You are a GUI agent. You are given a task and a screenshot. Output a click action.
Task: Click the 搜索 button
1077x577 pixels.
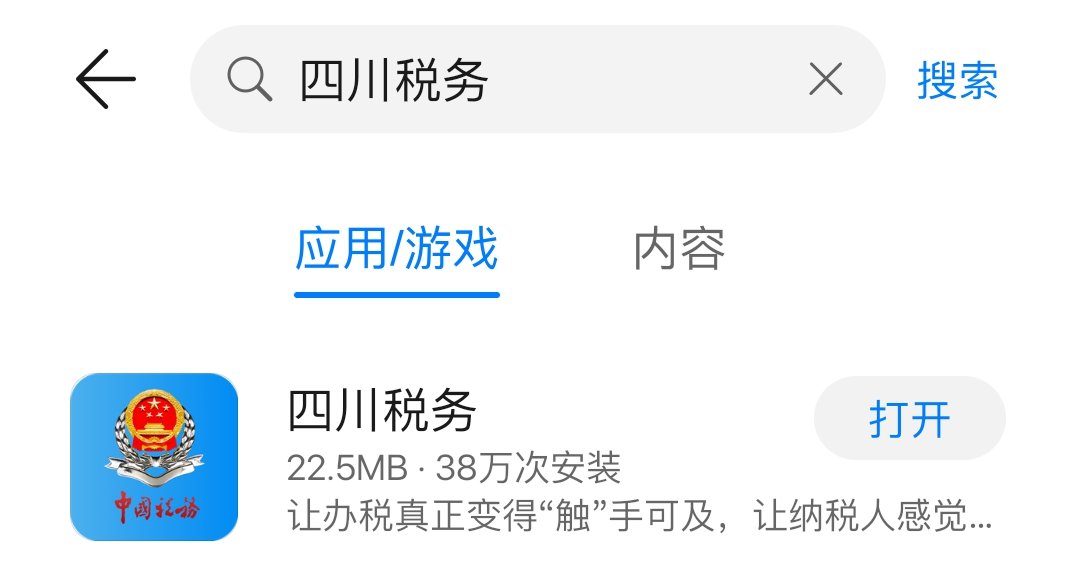coord(957,80)
